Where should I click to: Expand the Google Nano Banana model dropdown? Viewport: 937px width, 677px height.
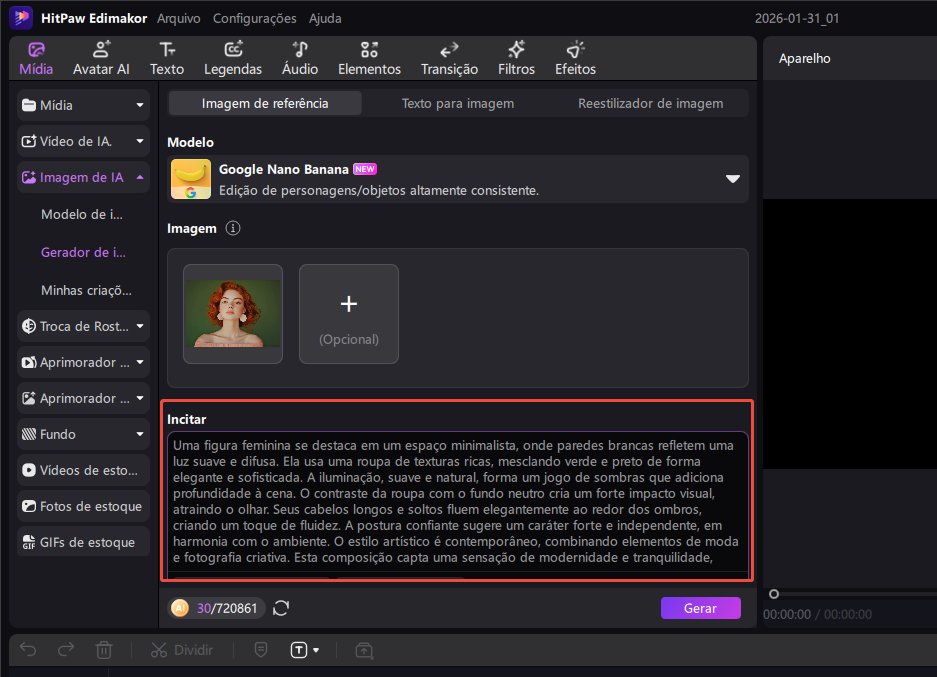(x=733, y=179)
